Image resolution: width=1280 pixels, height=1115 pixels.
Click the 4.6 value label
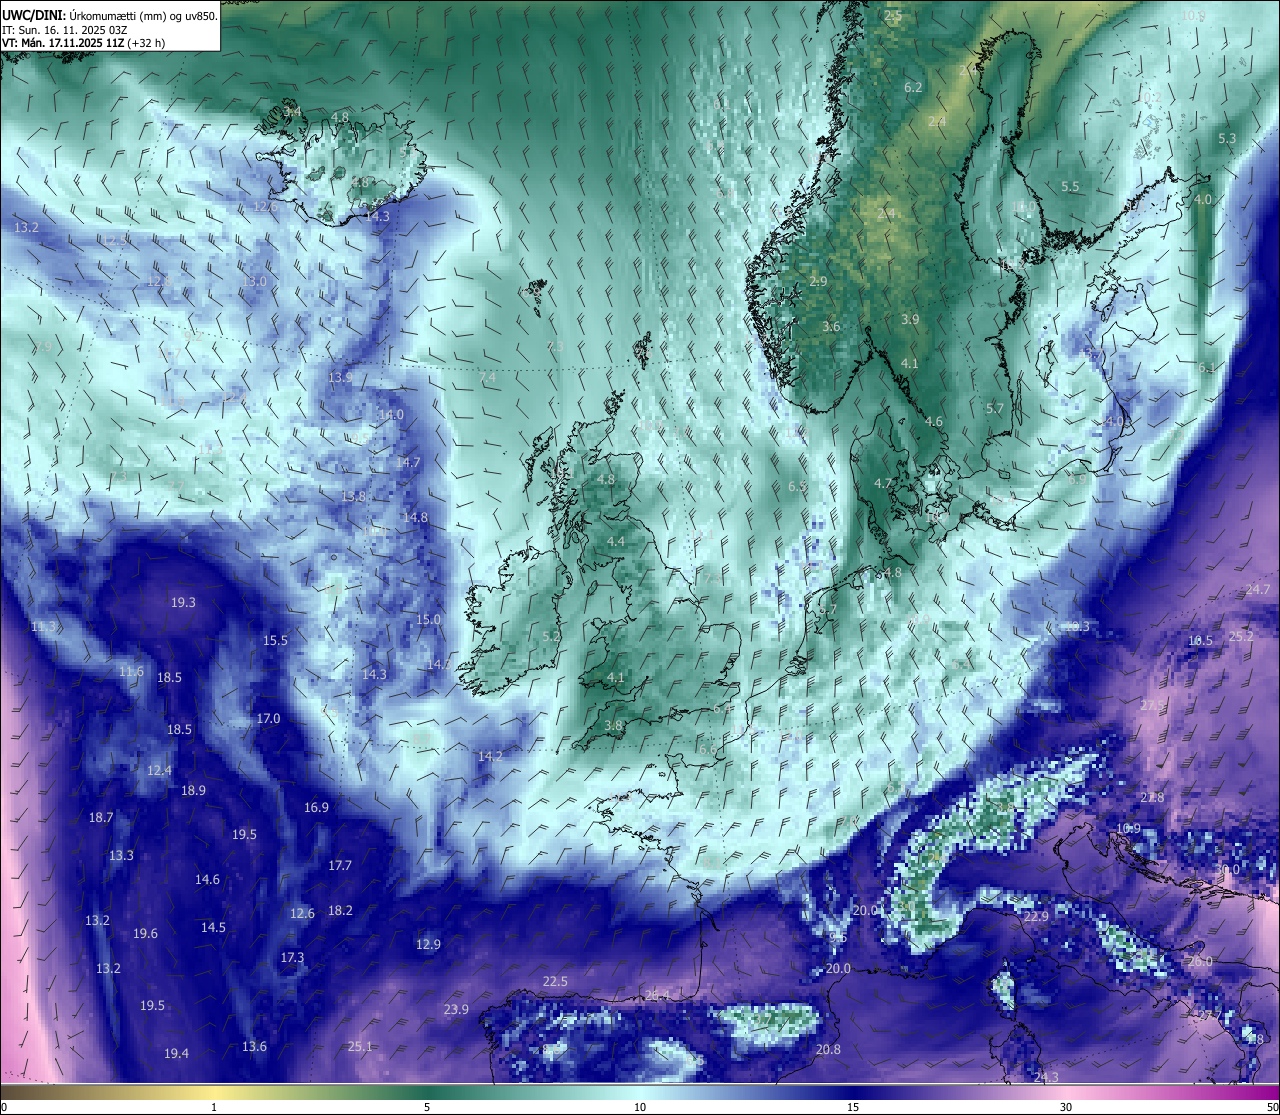(x=933, y=421)
